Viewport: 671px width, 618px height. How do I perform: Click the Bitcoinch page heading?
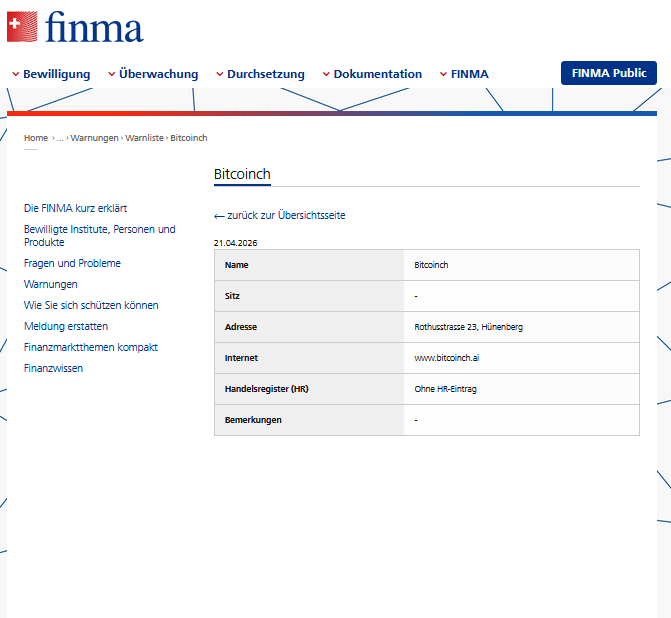(242, 174)
